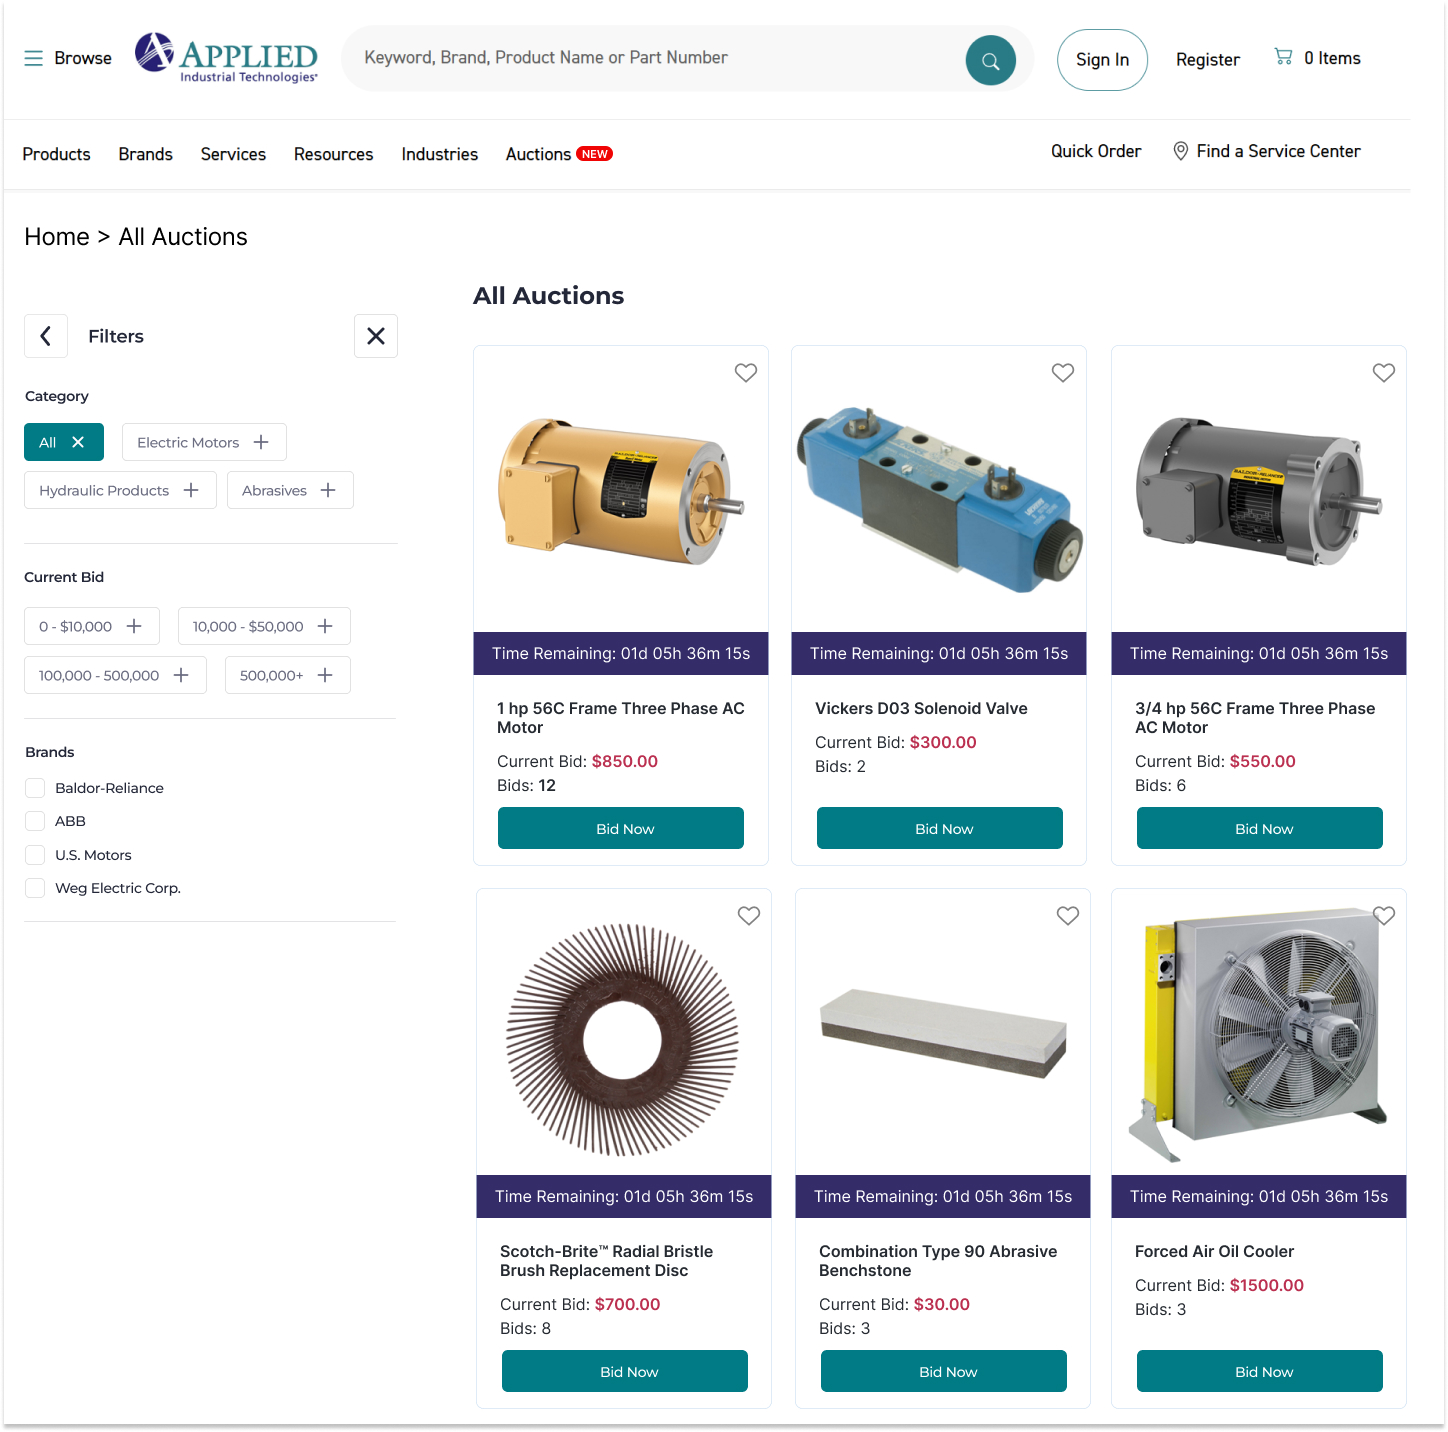
Task: Click the teal search magnifier button
Action: [990, 60]
